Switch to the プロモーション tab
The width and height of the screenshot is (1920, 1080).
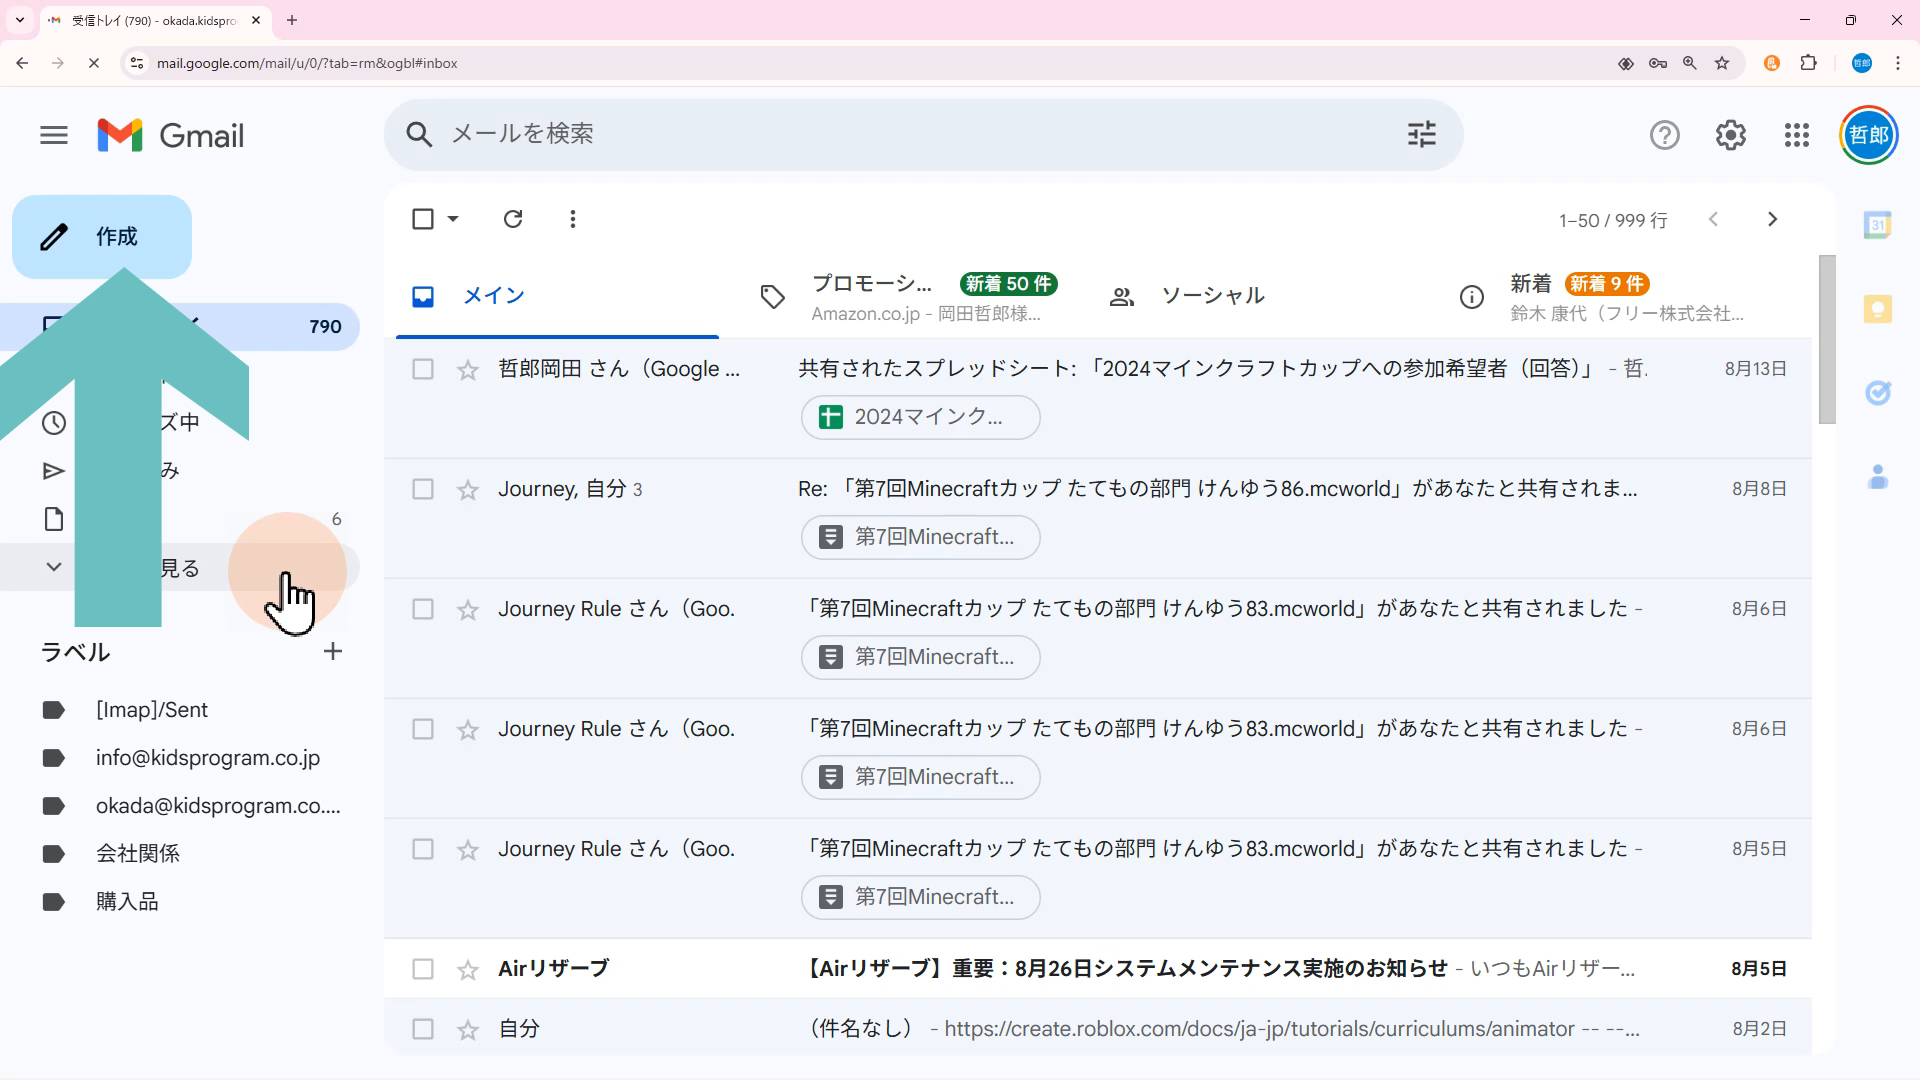870,296
